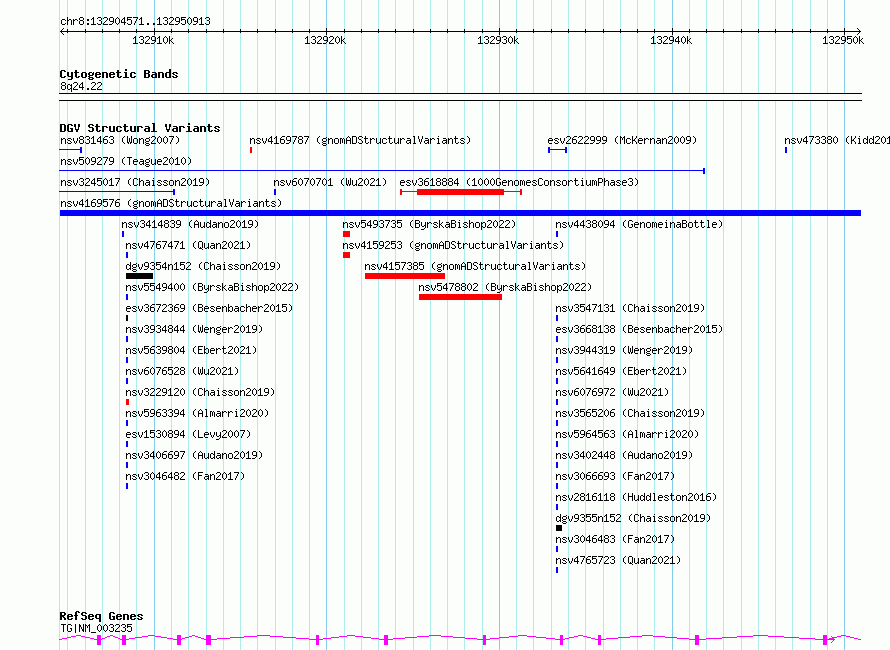
Task: Click the 132910k ruler position
Action: pos(153,40)
